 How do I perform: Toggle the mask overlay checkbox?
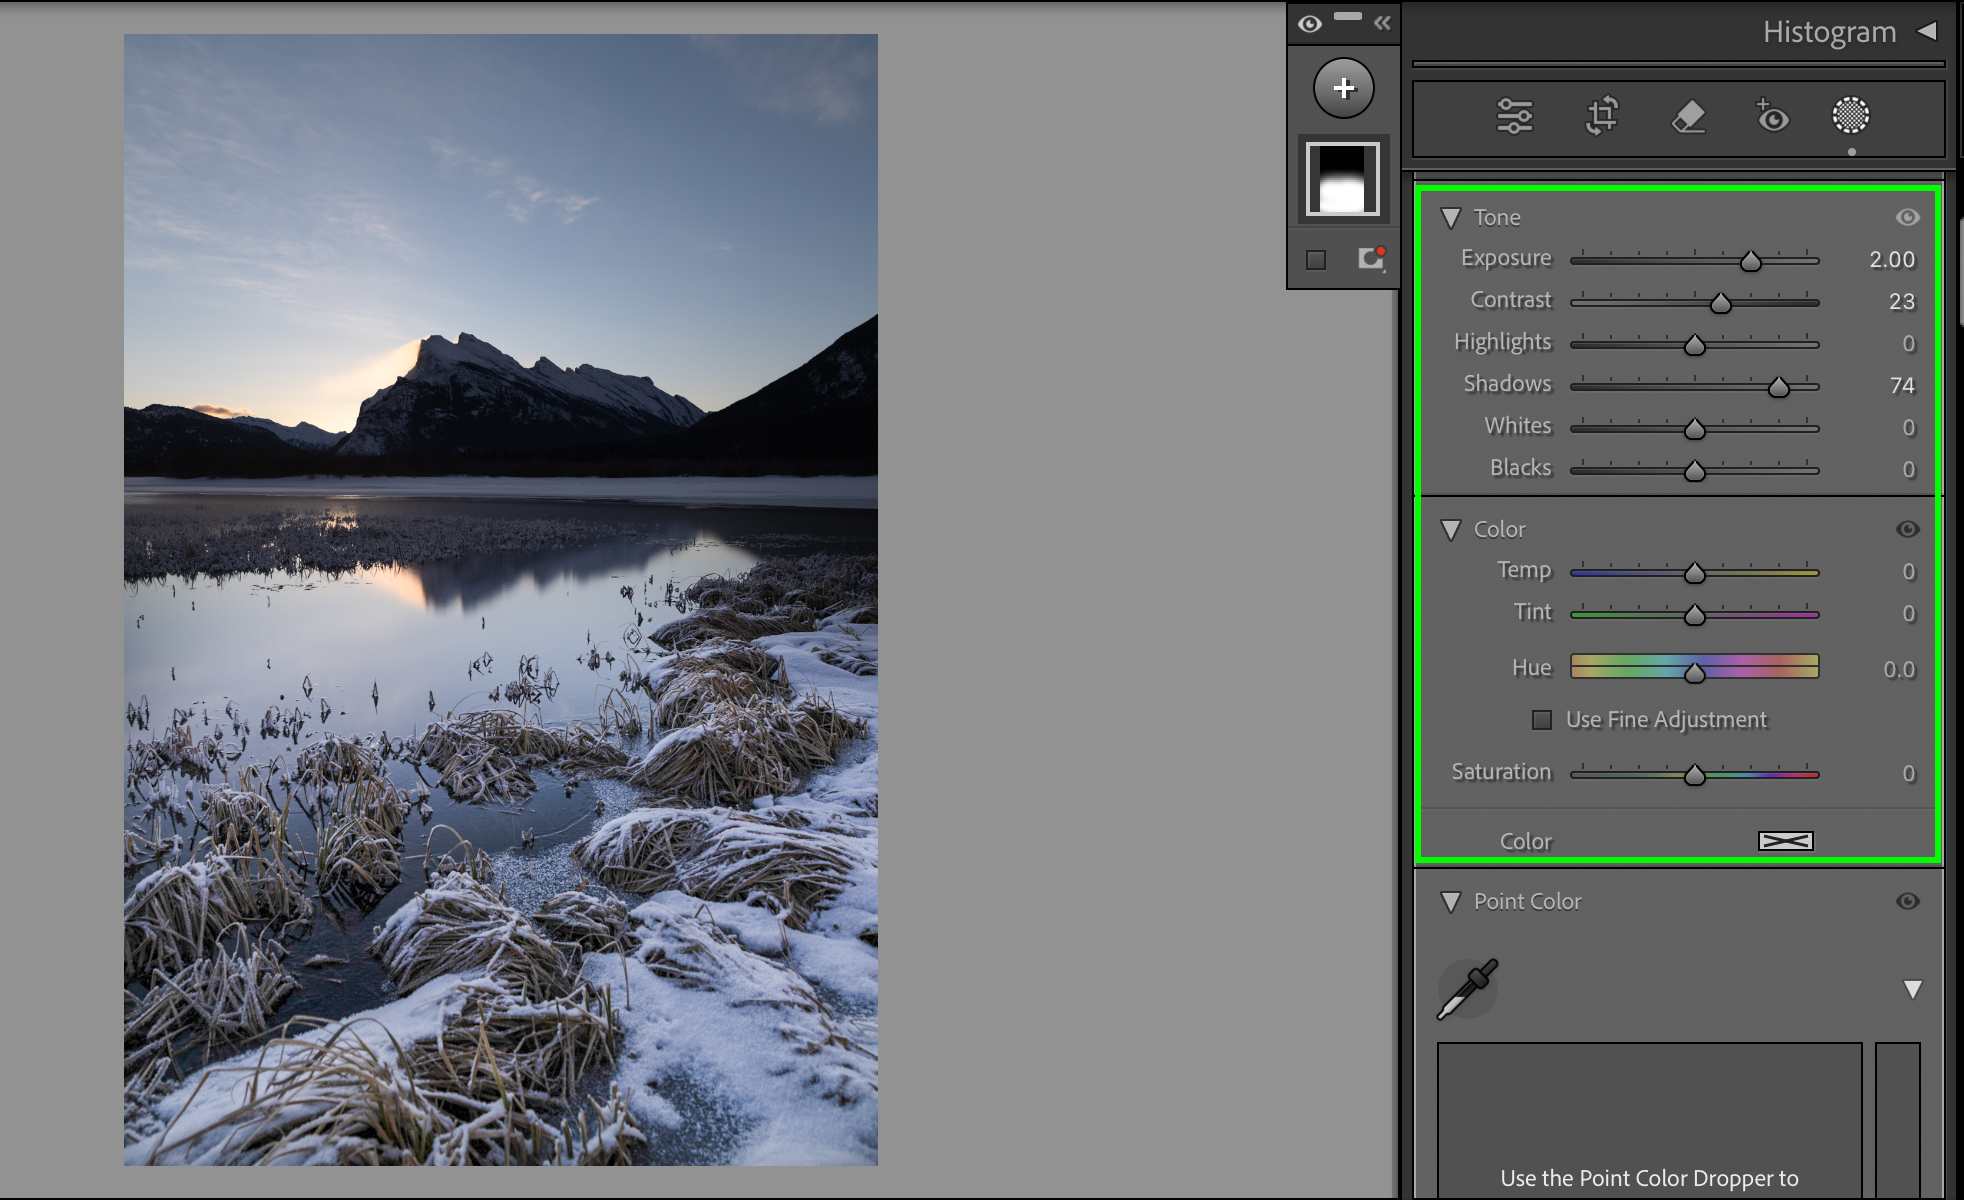point(1316,260)
